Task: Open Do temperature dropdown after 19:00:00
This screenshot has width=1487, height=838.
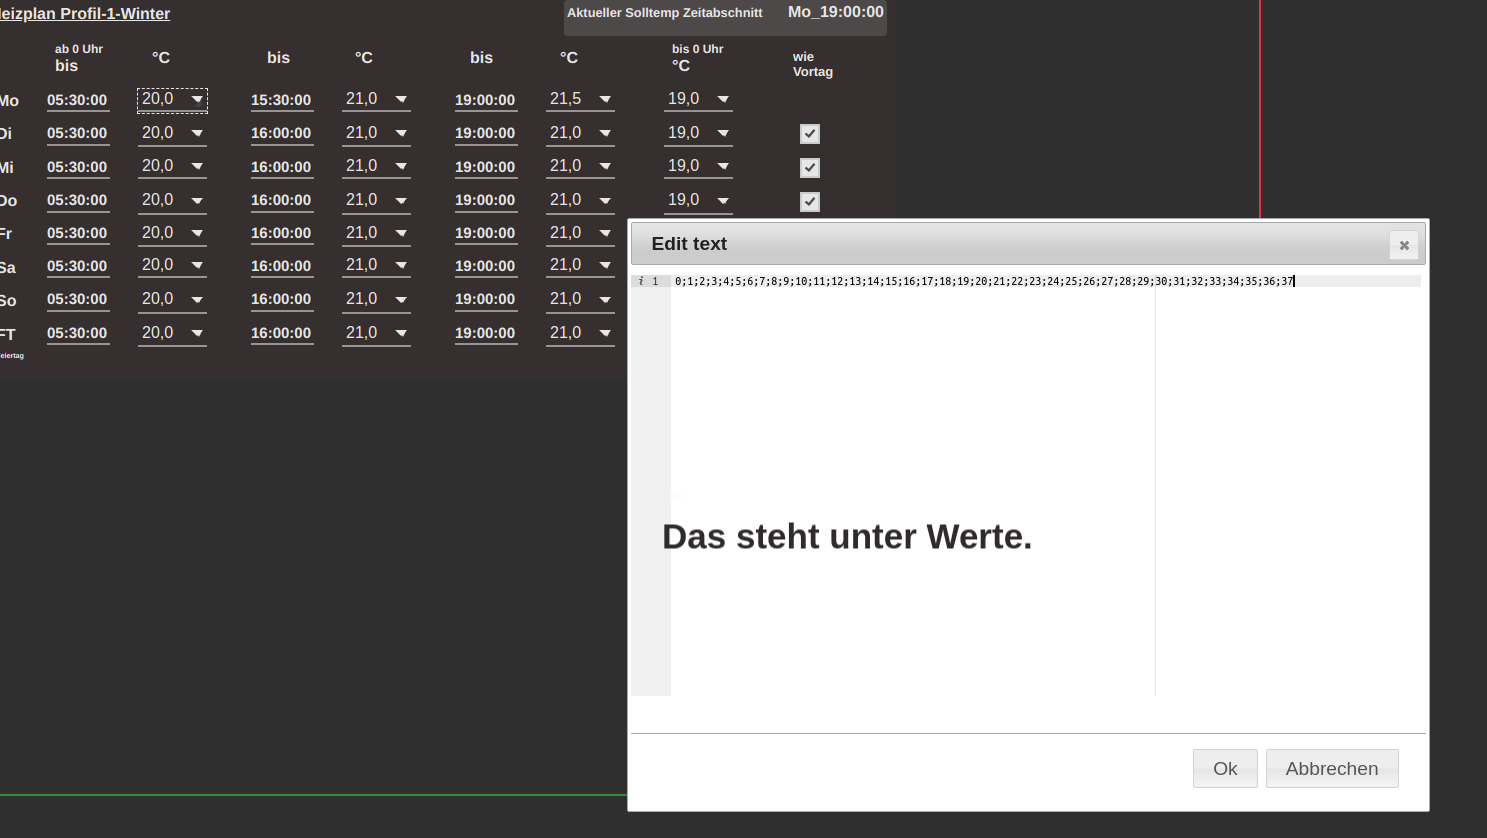Action: click(580, 200)
